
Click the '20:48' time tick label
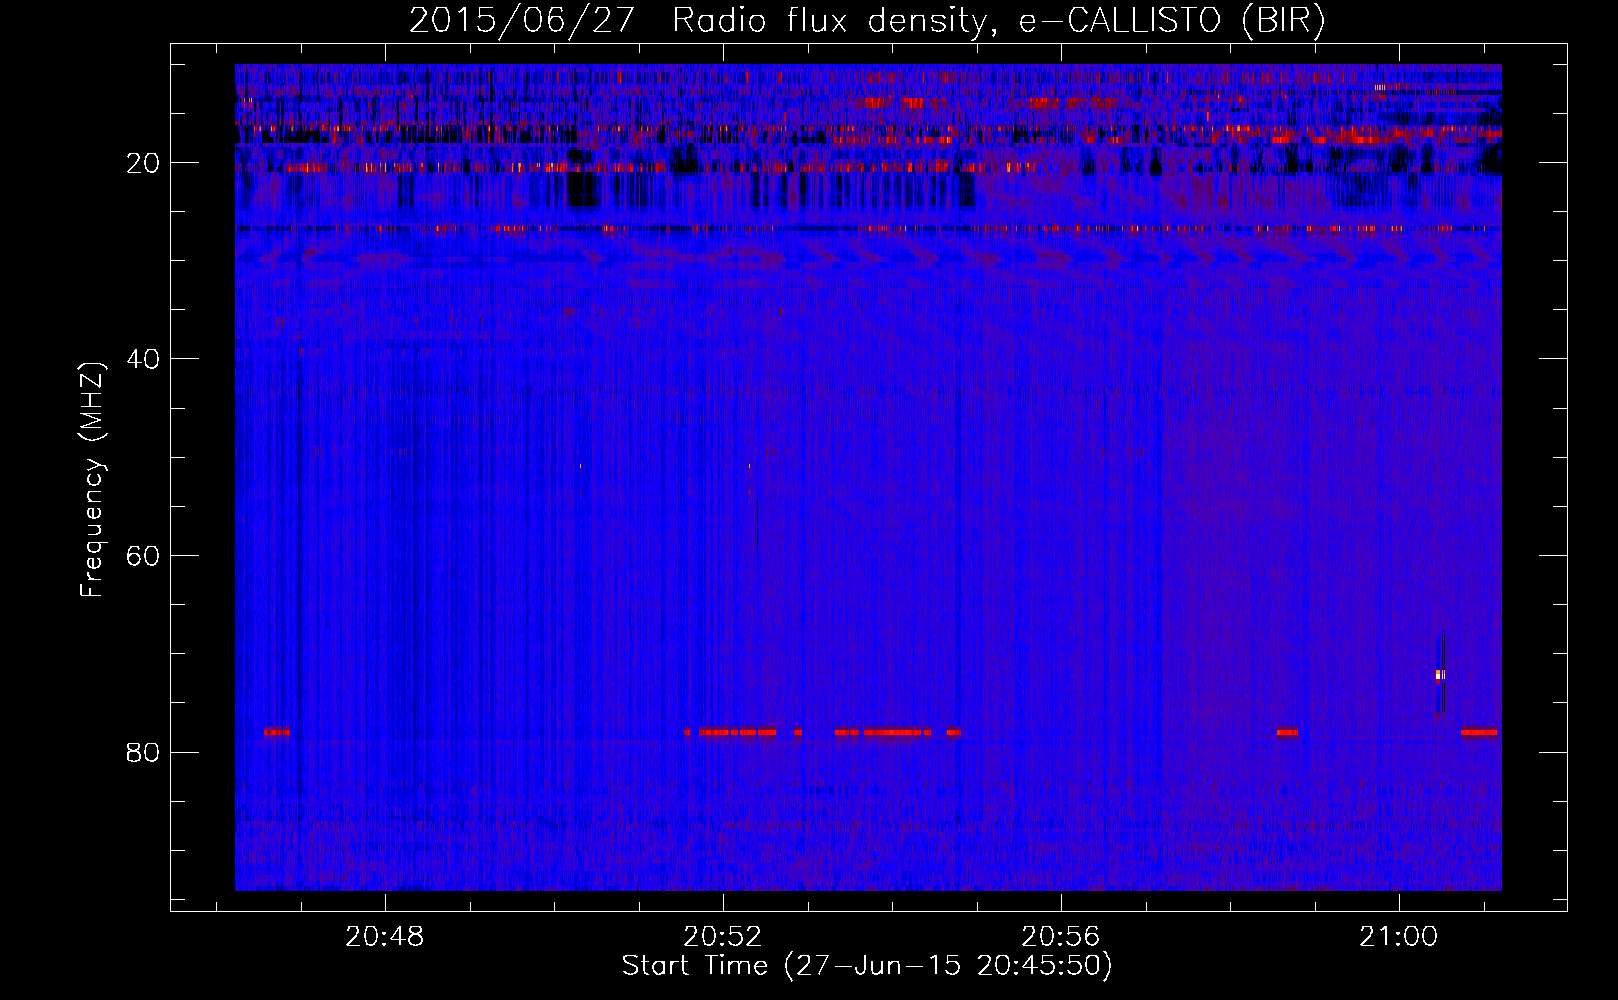tap(385, 937)
